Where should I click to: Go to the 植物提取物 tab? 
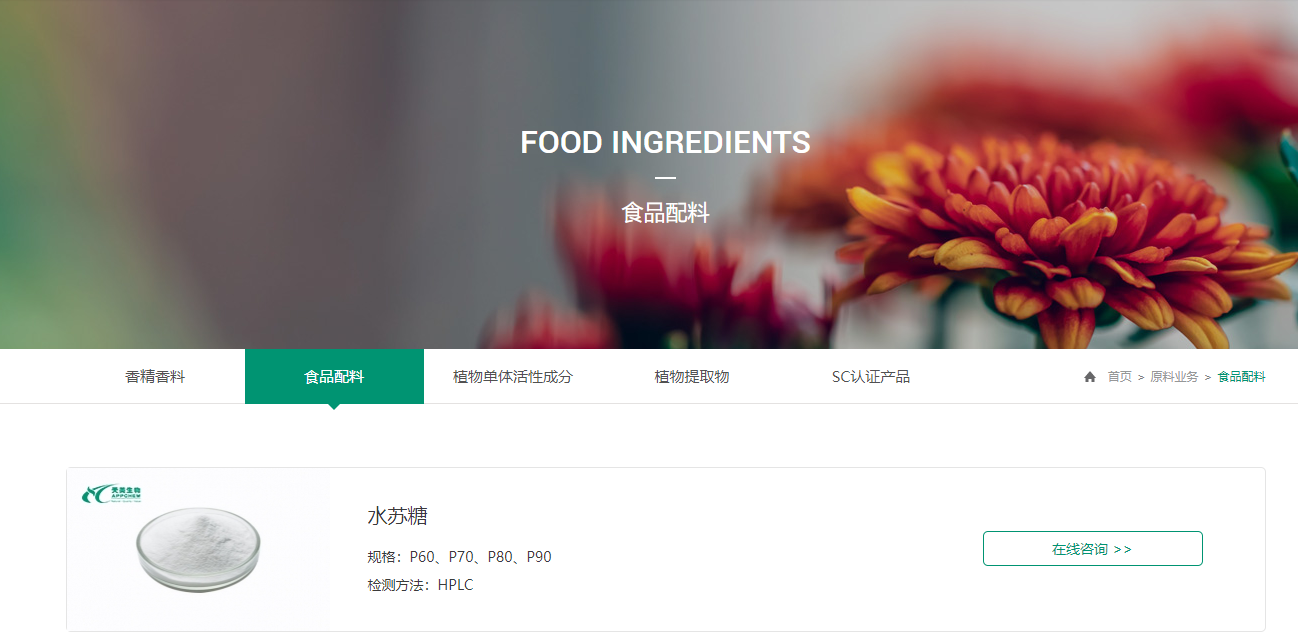692,377
